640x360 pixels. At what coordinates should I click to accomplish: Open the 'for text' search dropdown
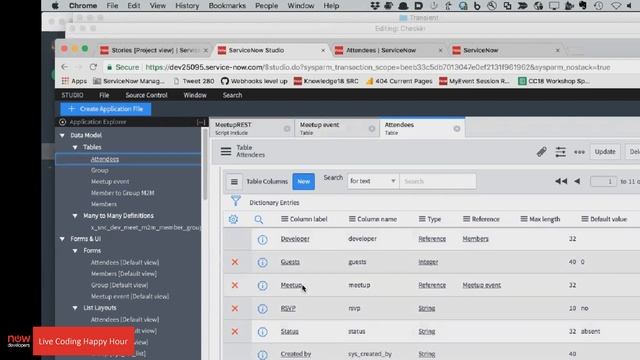pos(373,181)
